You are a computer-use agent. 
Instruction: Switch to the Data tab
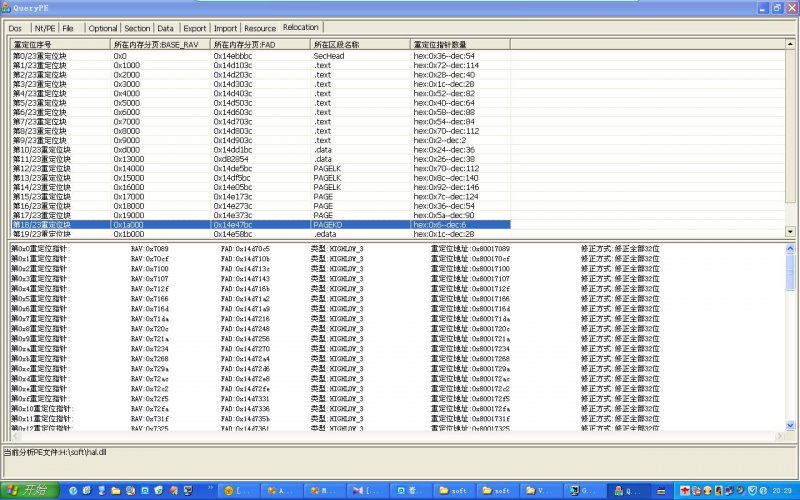point(165,28)
